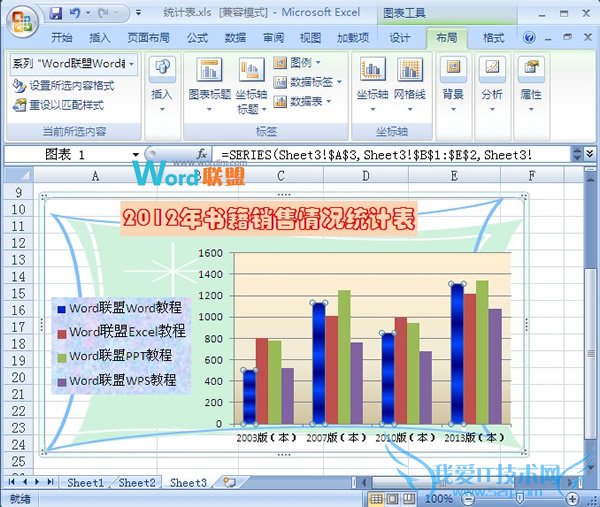Viewport: 600px width, 507px height.
Task: Click the Sheet3 tab
Action: coord(188,483)
